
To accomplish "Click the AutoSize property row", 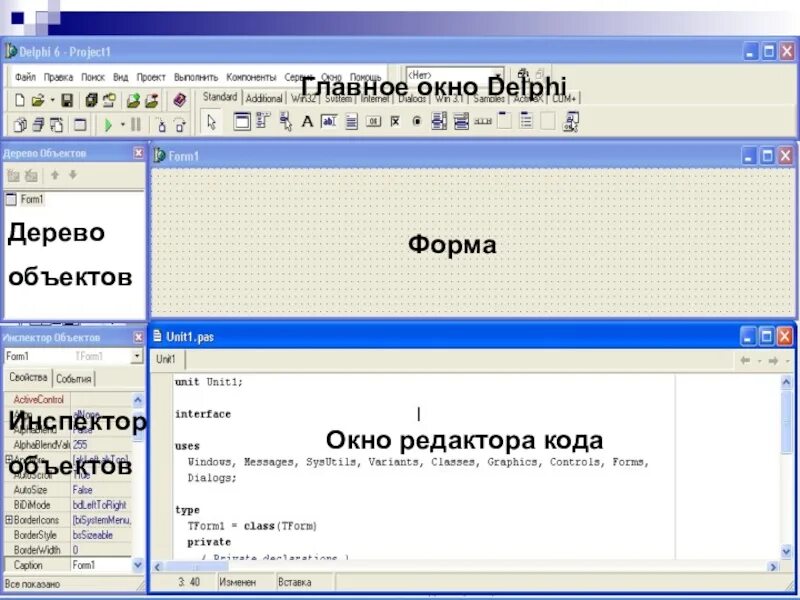I will point(68,490).
